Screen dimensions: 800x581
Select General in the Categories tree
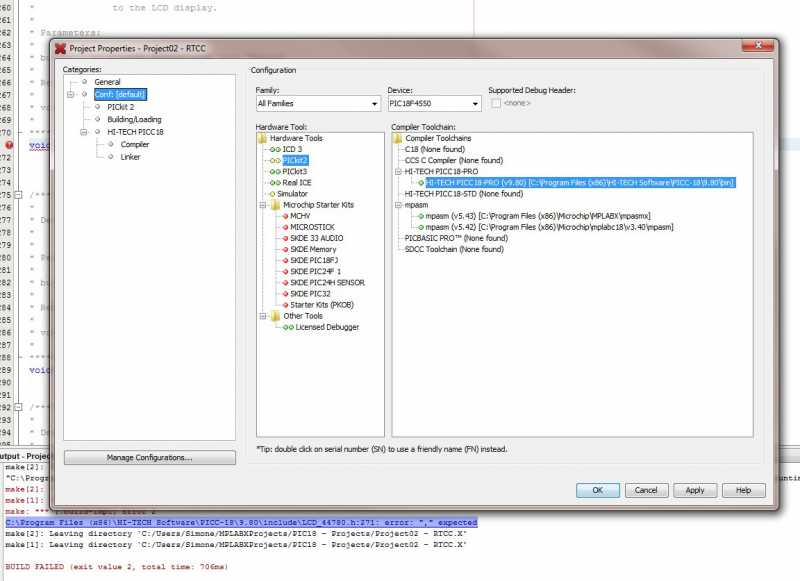pos(107,82)
